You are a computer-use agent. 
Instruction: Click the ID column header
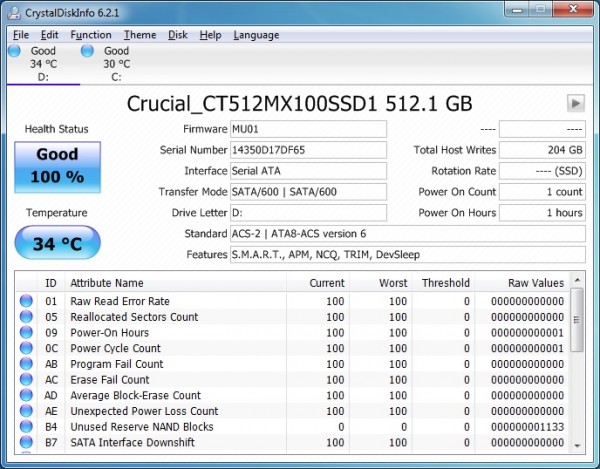pyautogui.click(x=51, y=283)
